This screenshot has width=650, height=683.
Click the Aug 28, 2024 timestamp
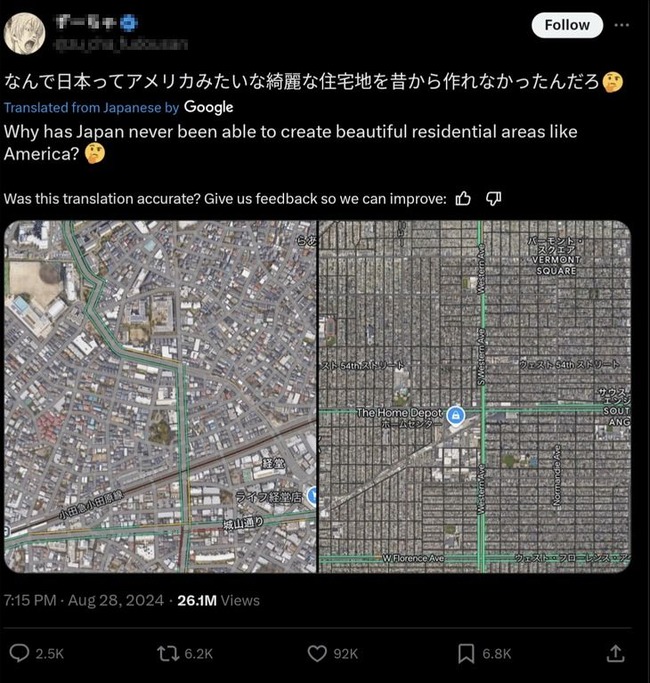pos(116,600)
